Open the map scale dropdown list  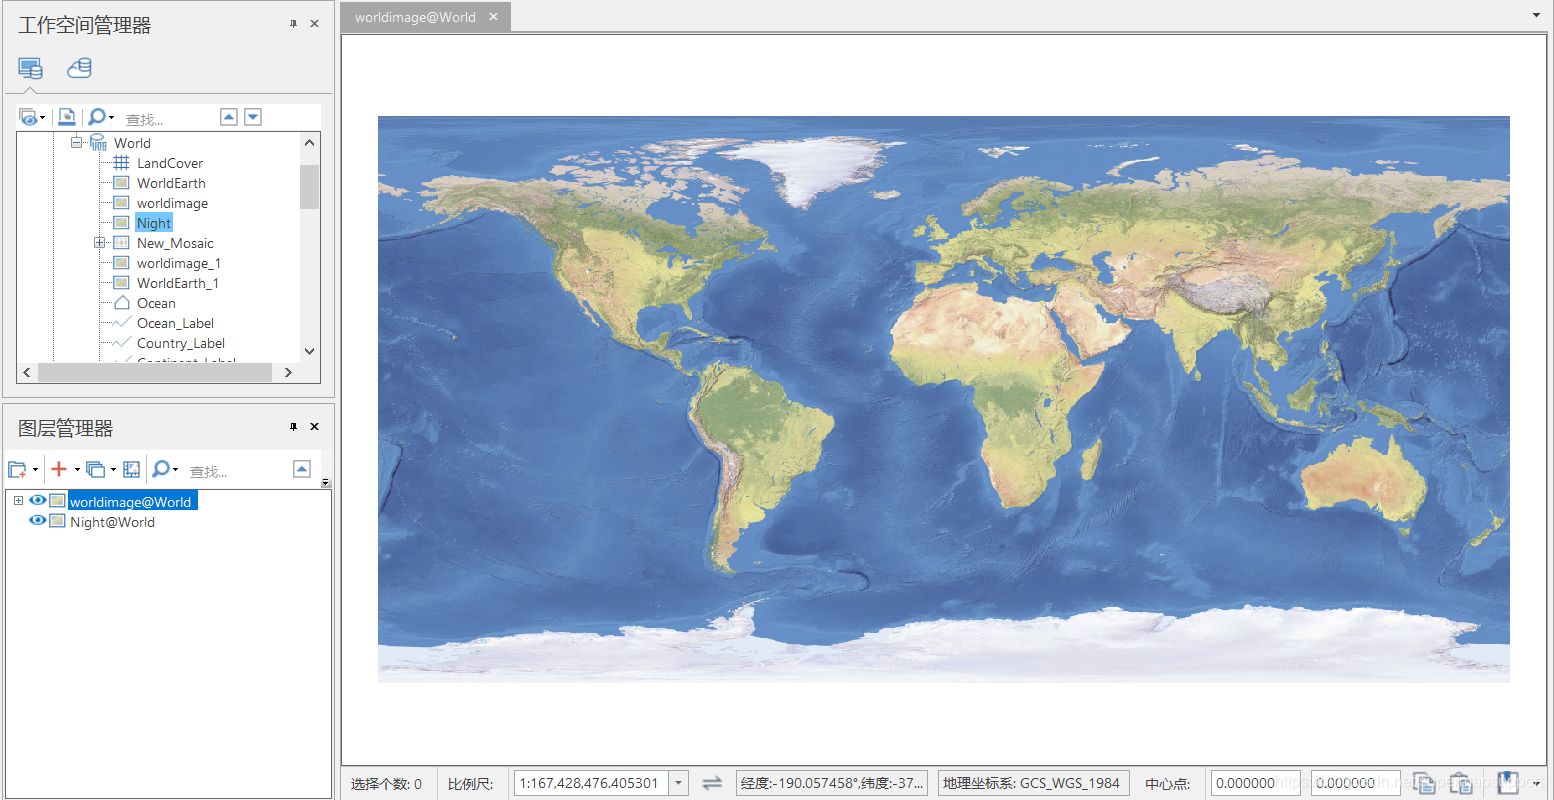click(x=679, y=783)
